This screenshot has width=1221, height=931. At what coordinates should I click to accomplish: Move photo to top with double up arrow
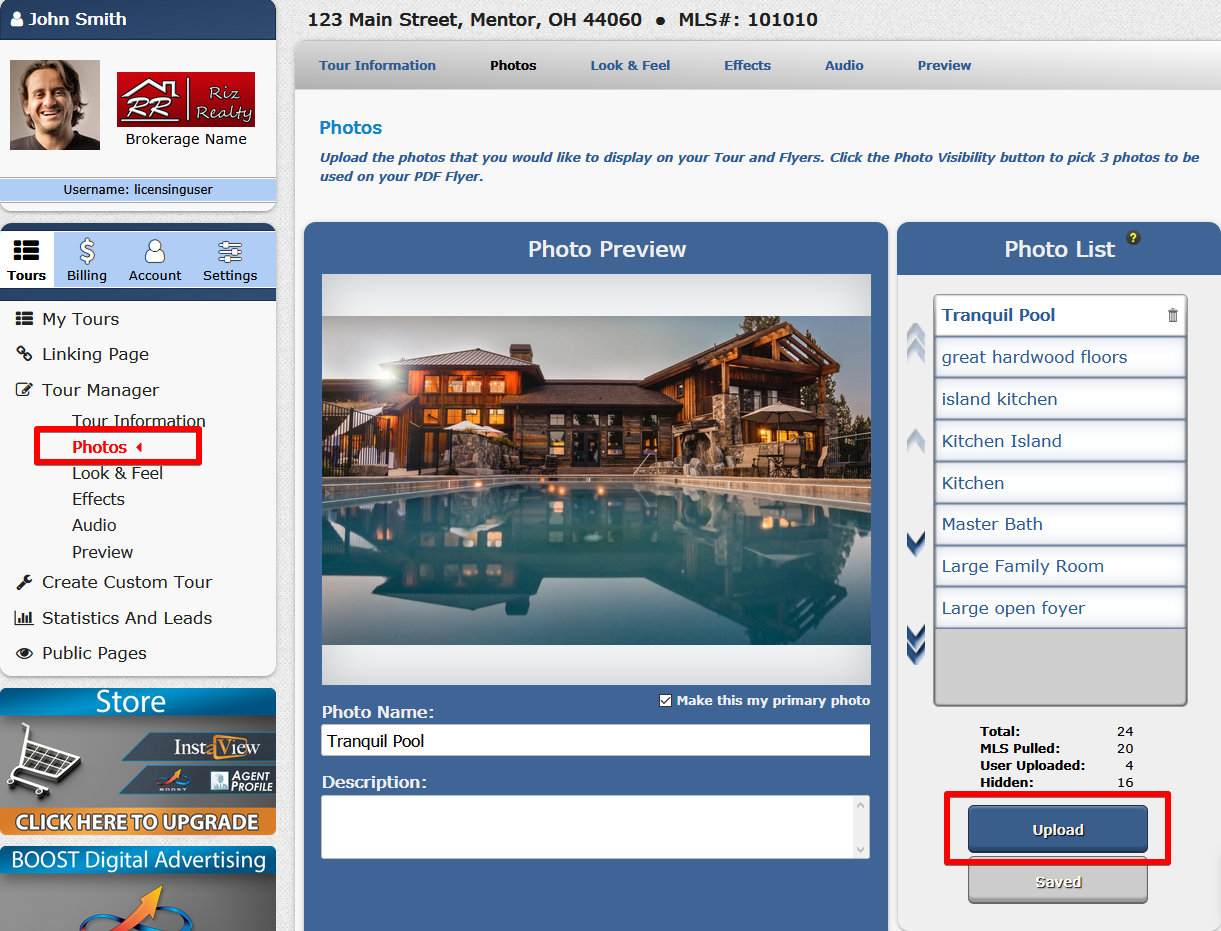[x=915, y=342]
